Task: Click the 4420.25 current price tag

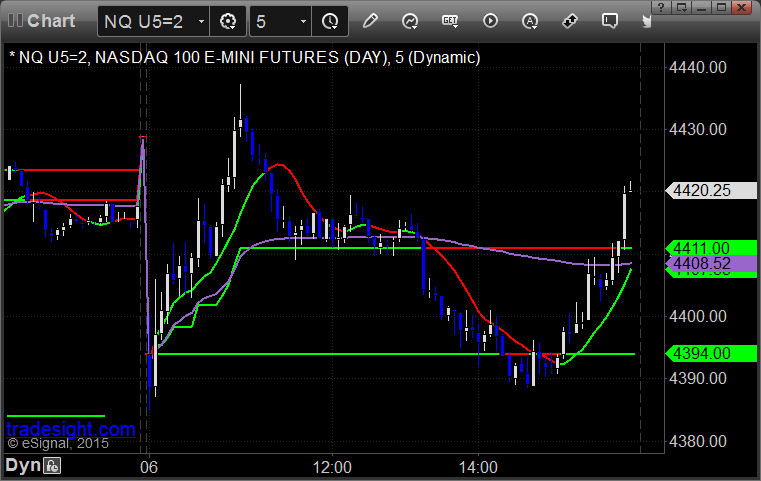Action: pos(711,190)
